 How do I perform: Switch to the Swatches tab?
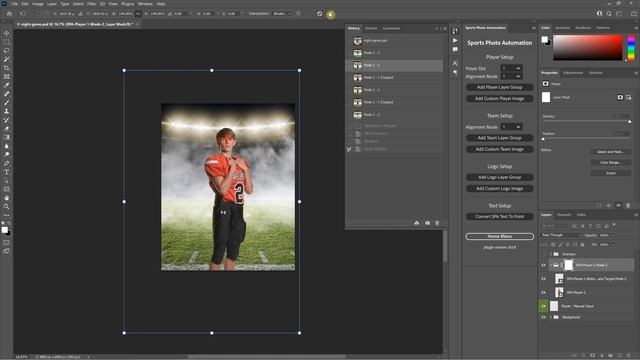(x=562, y=28)
